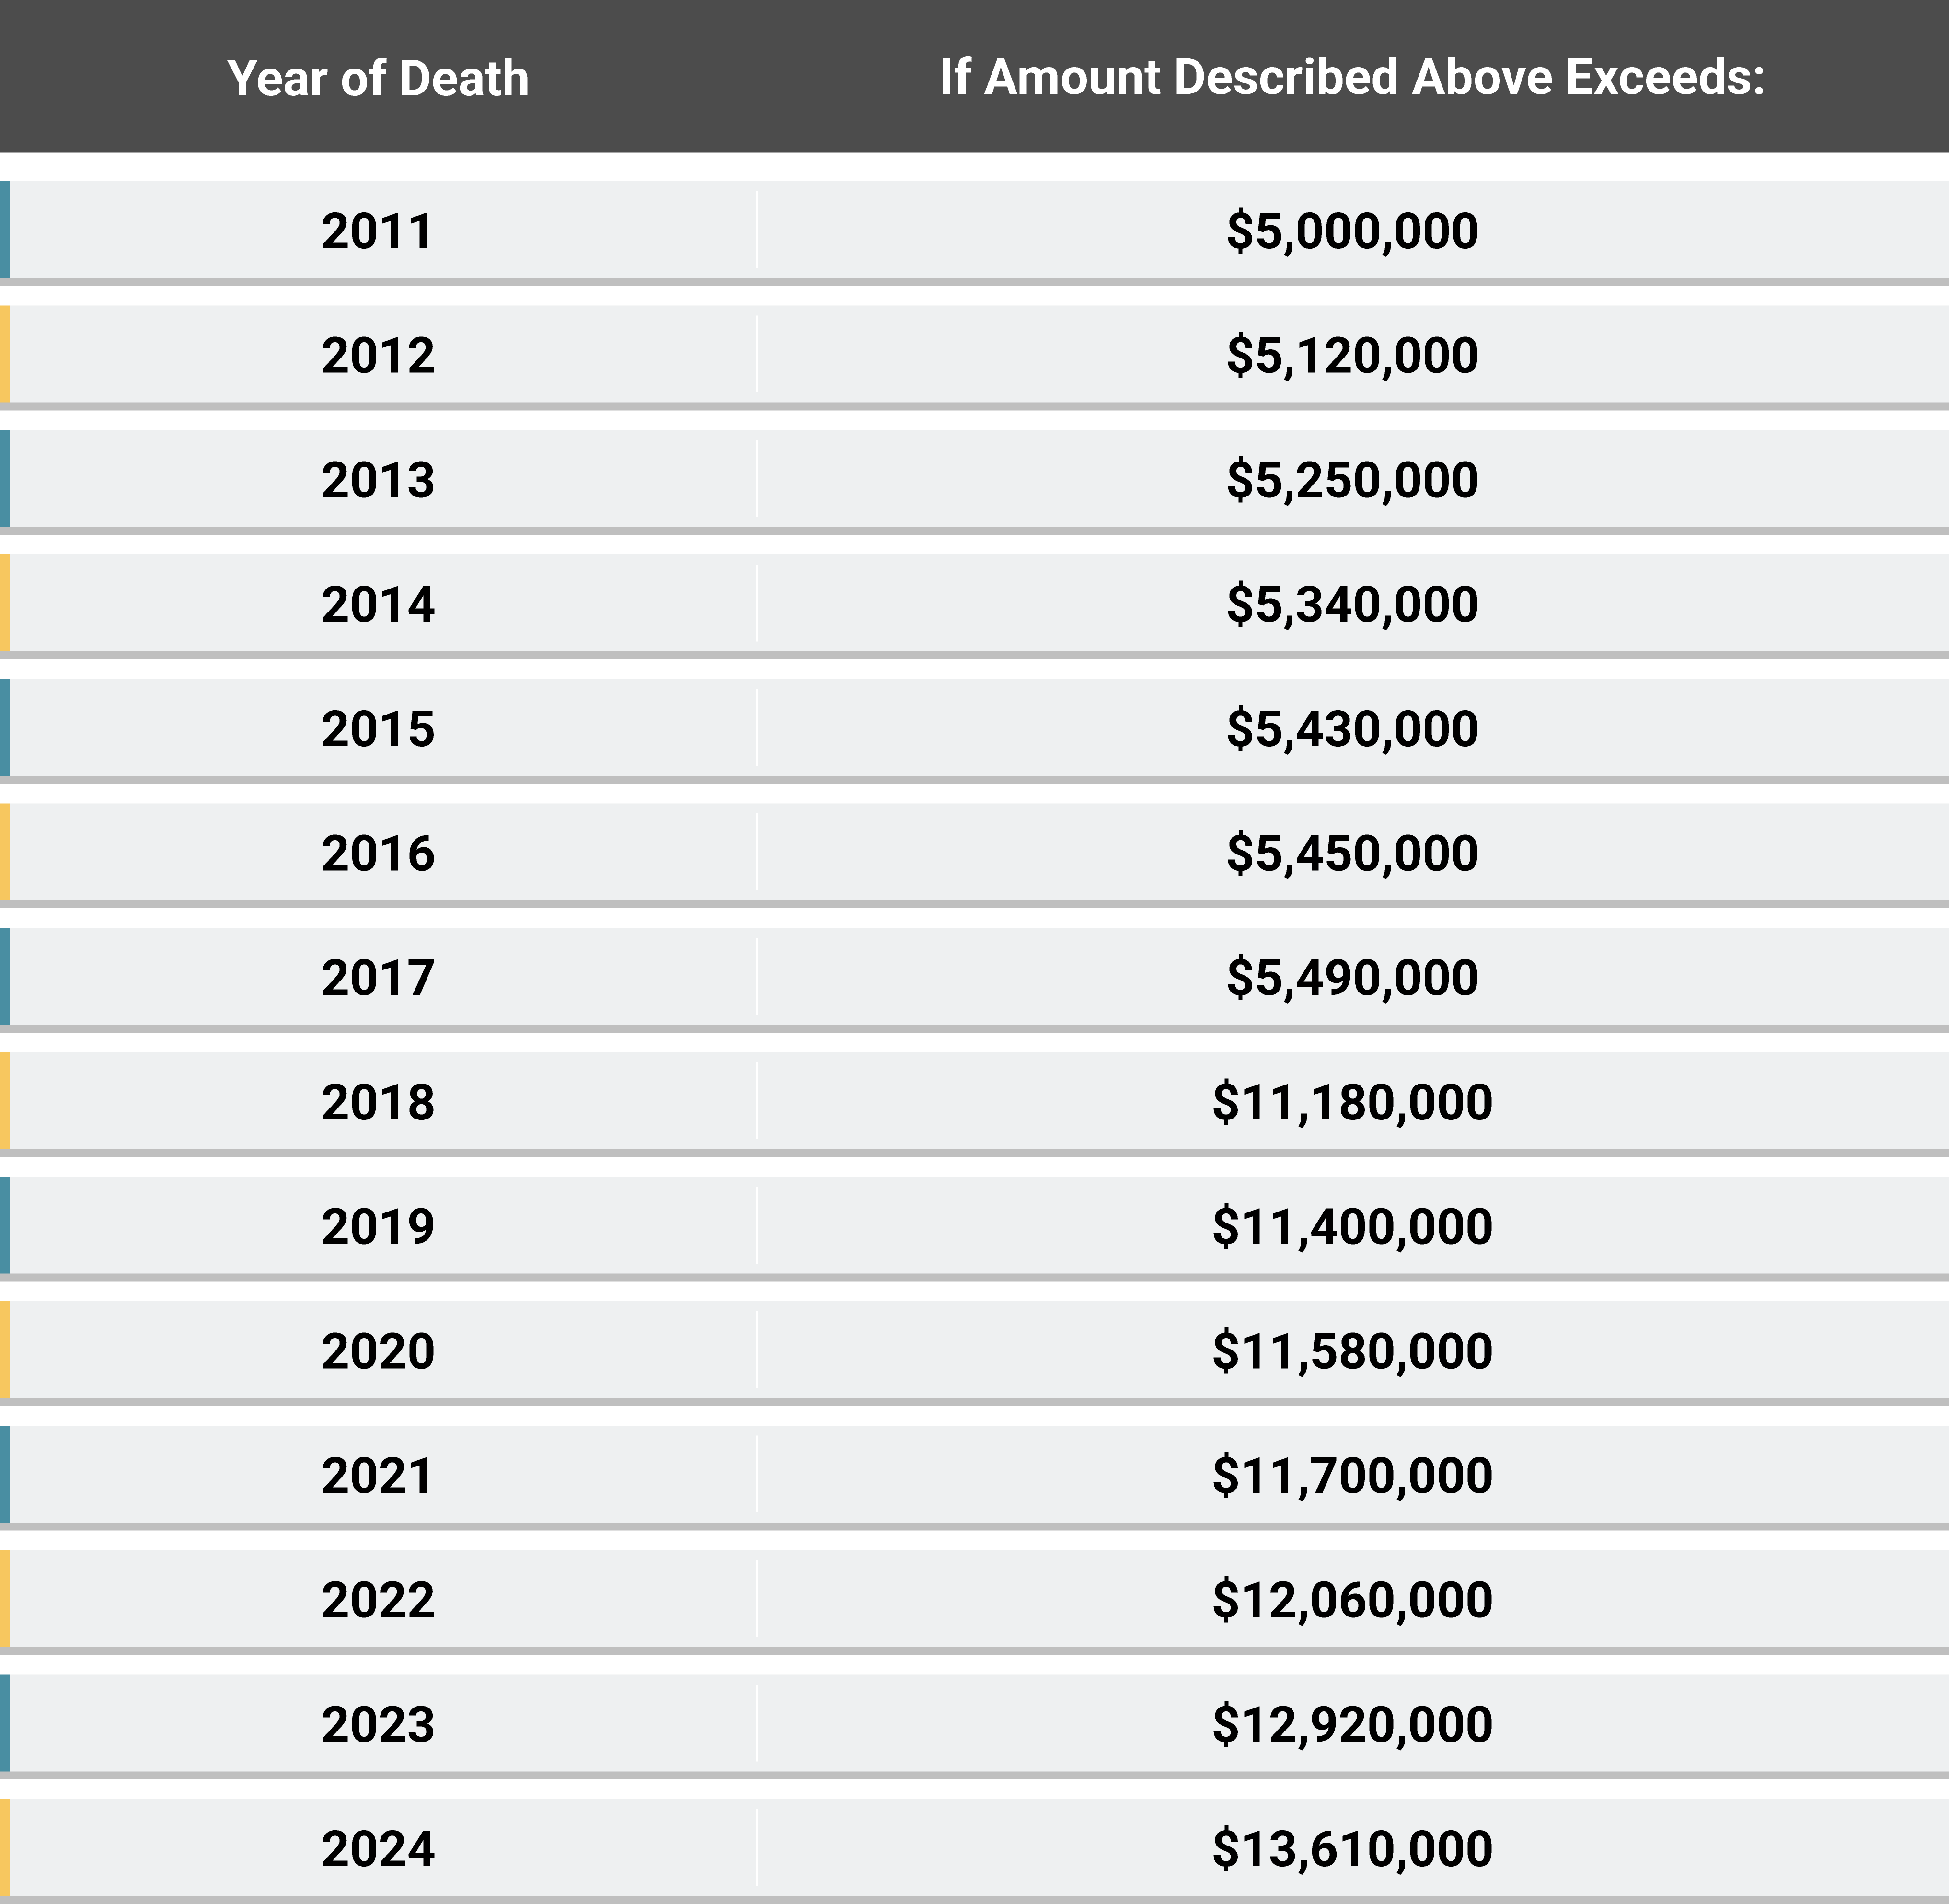
Task: Click the $5,430,000 amount
Action: 1352,729
